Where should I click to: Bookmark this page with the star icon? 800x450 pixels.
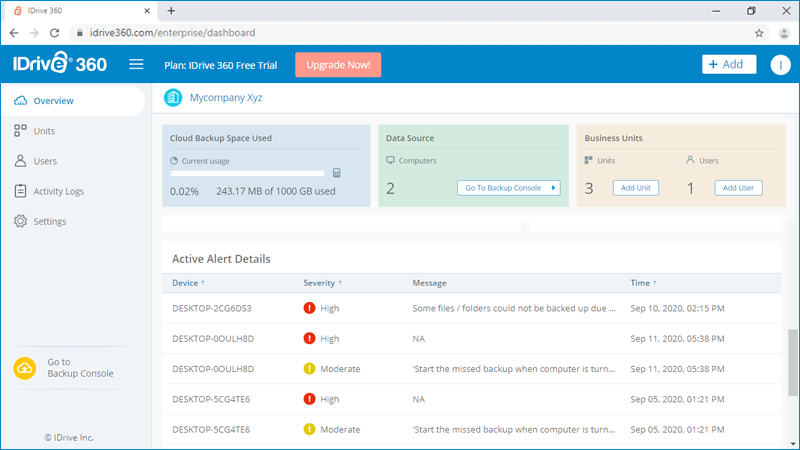point(759,33)
